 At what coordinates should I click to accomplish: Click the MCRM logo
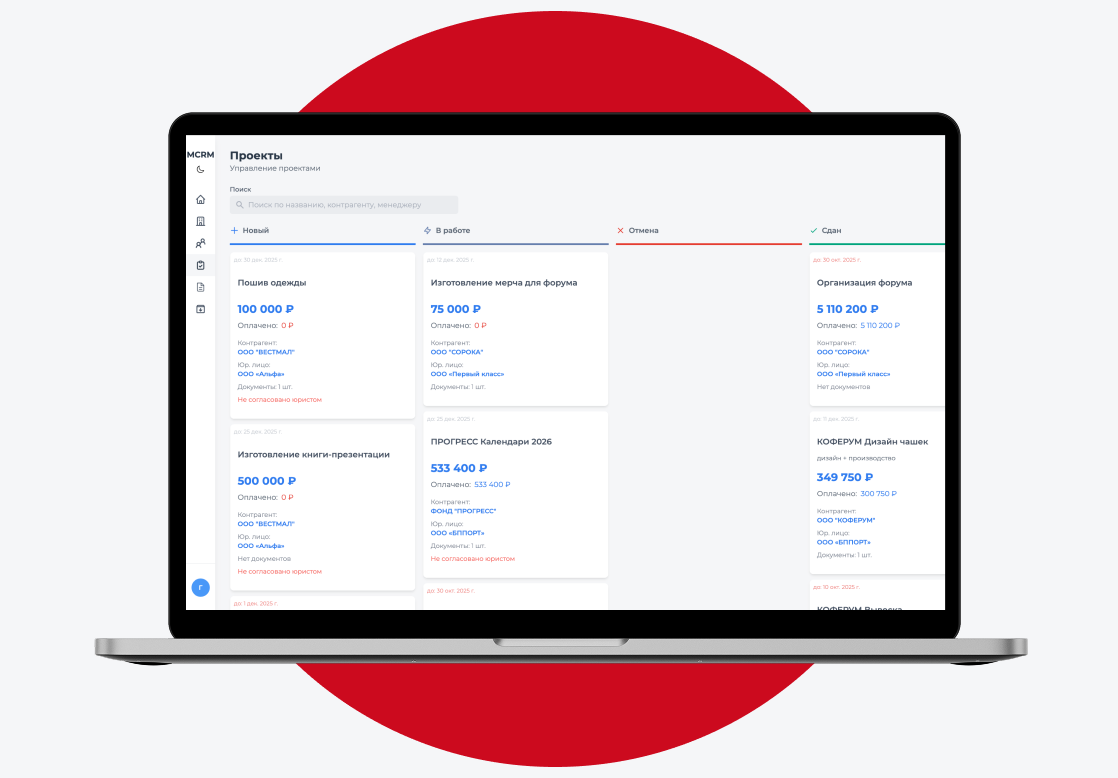point(200,155)
